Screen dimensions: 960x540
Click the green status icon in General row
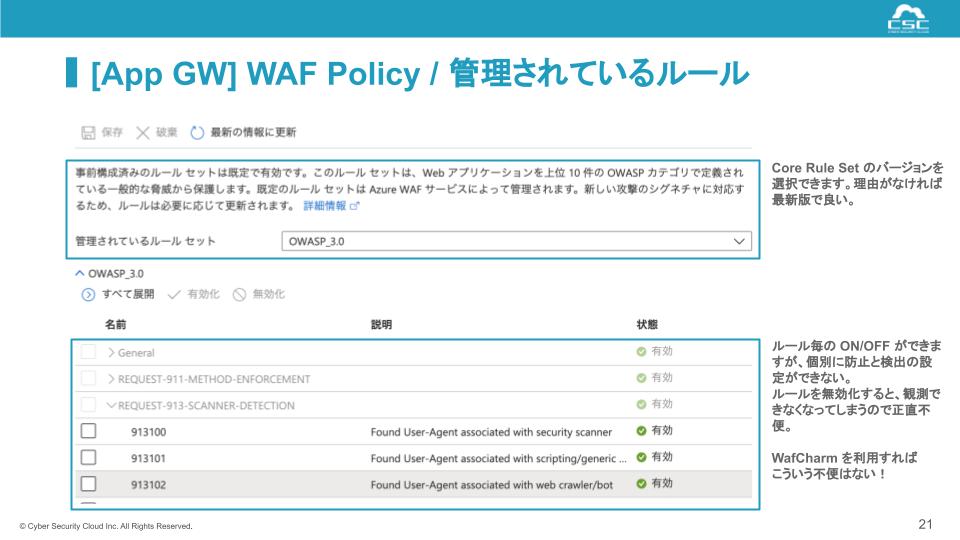coord(641,351)
